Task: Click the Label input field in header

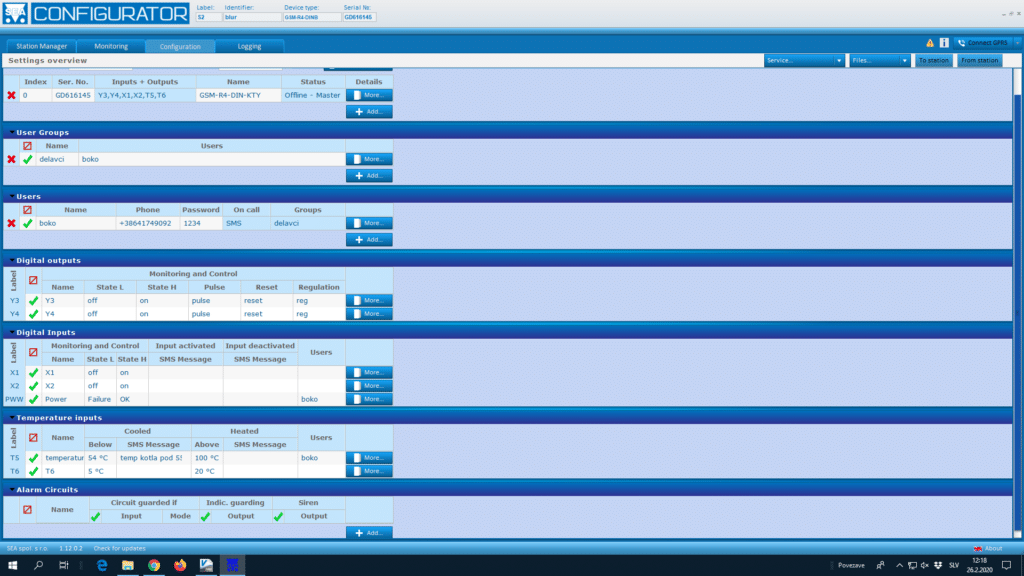Action: click(x=208, y=18)
